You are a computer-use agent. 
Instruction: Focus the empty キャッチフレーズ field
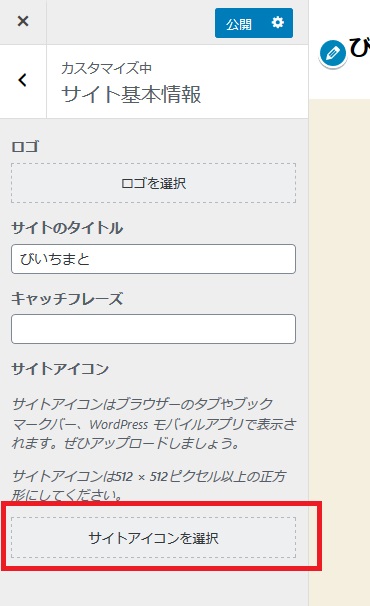[153, 329]
